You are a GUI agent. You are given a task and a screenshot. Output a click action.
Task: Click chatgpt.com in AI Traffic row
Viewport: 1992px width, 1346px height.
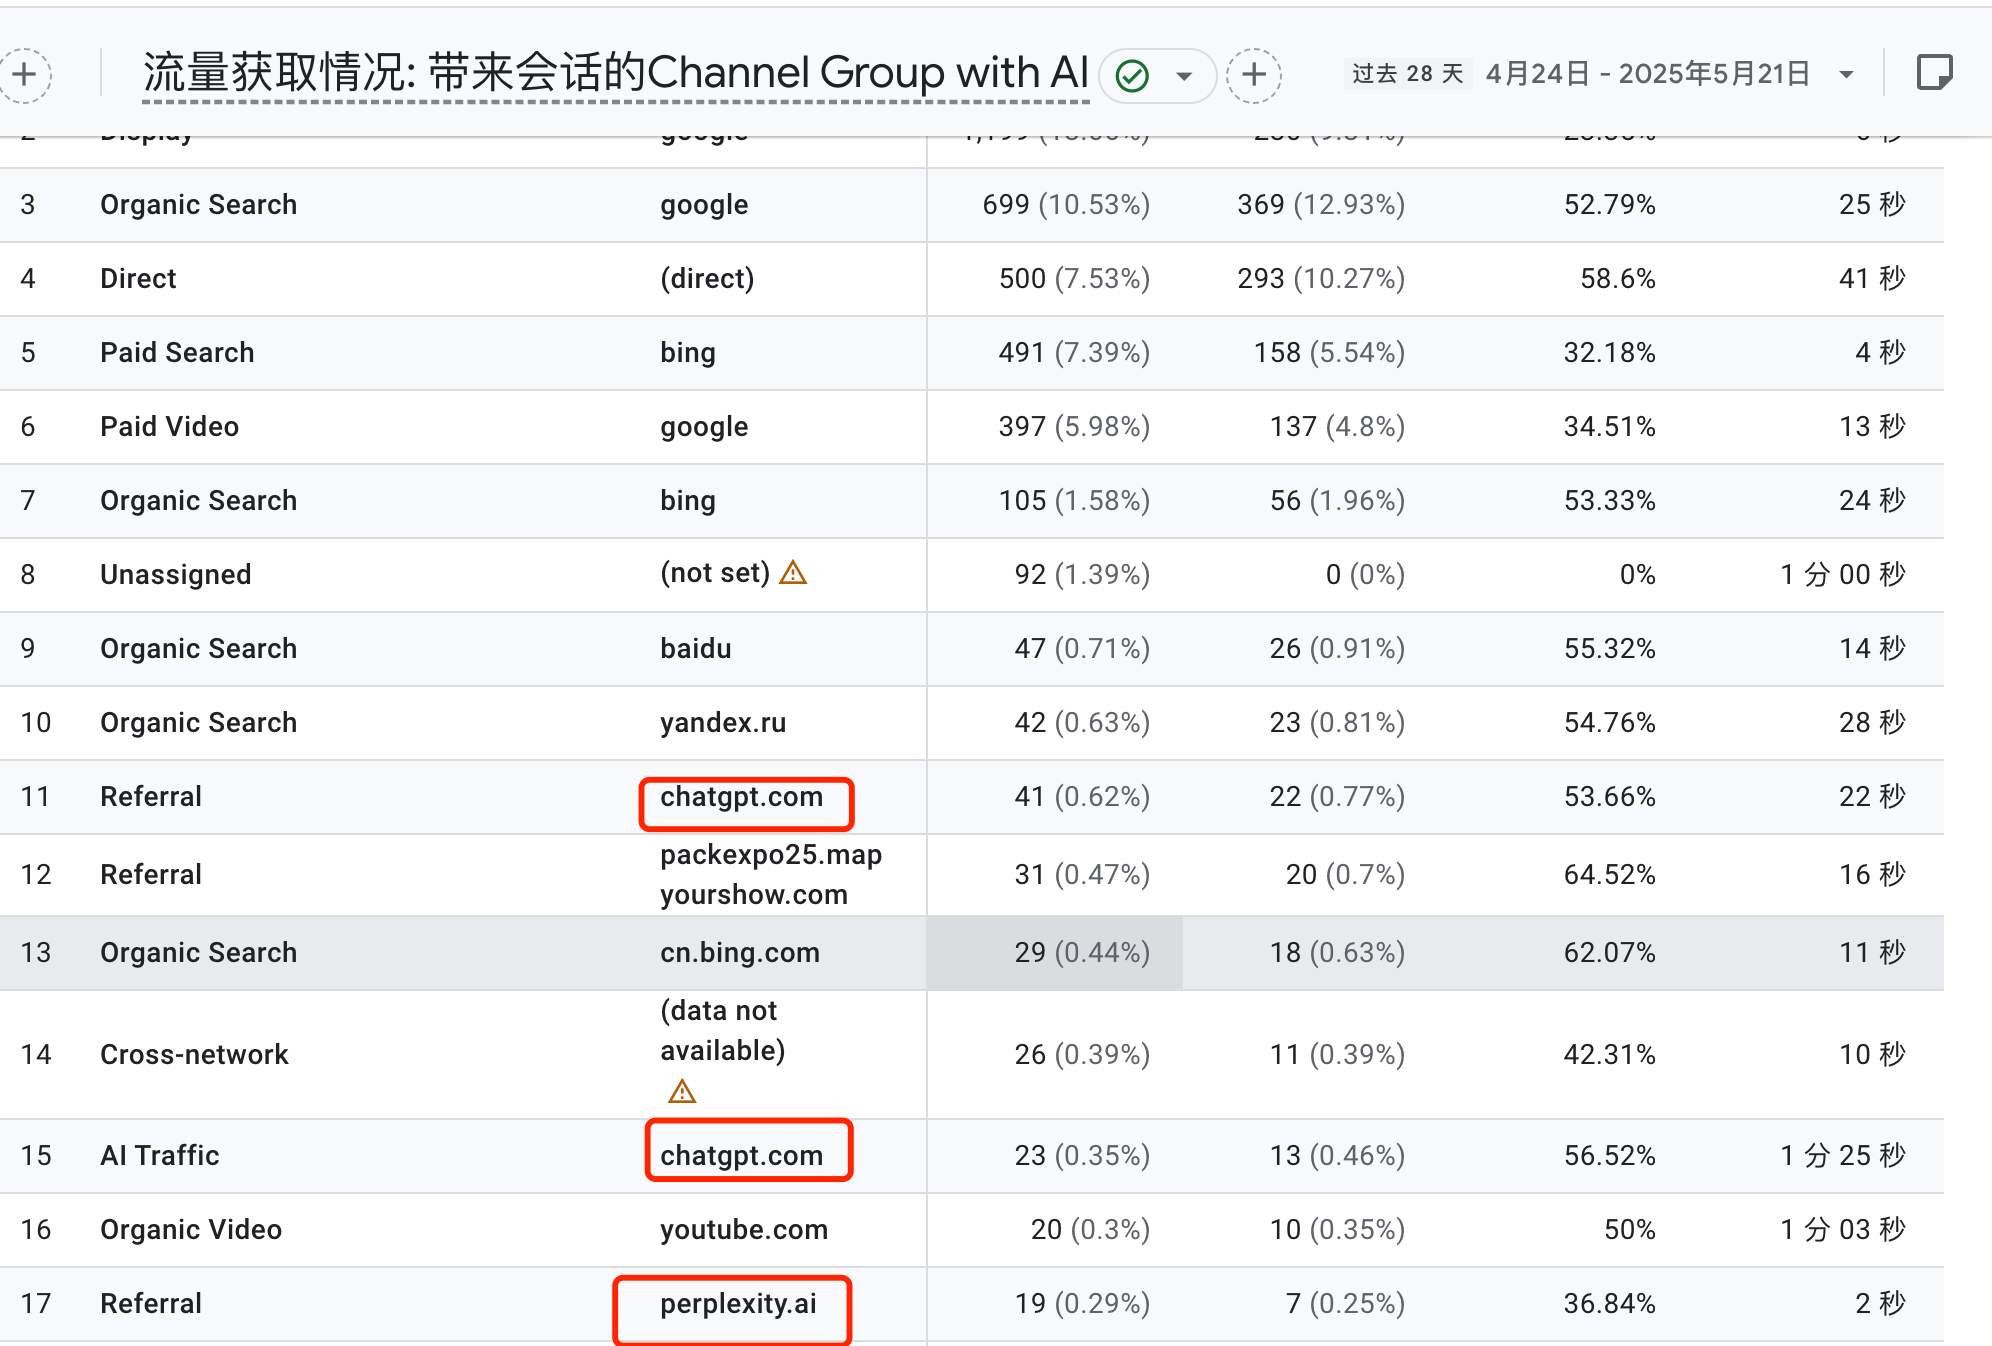741,1155
